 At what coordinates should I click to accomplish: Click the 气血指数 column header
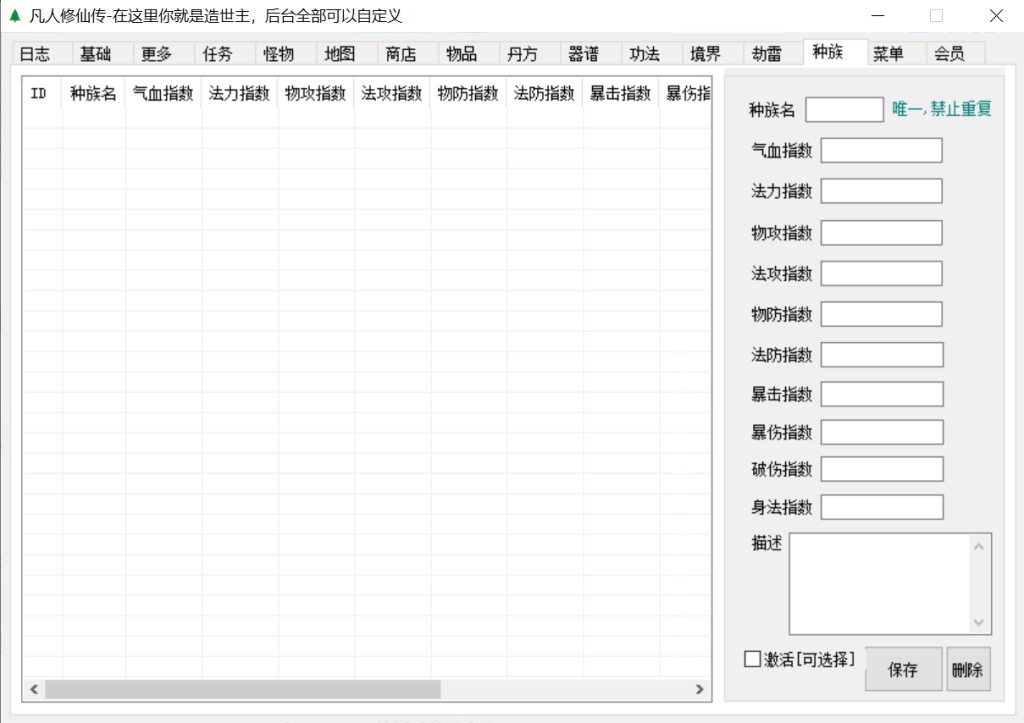click(x=163, y=94)
